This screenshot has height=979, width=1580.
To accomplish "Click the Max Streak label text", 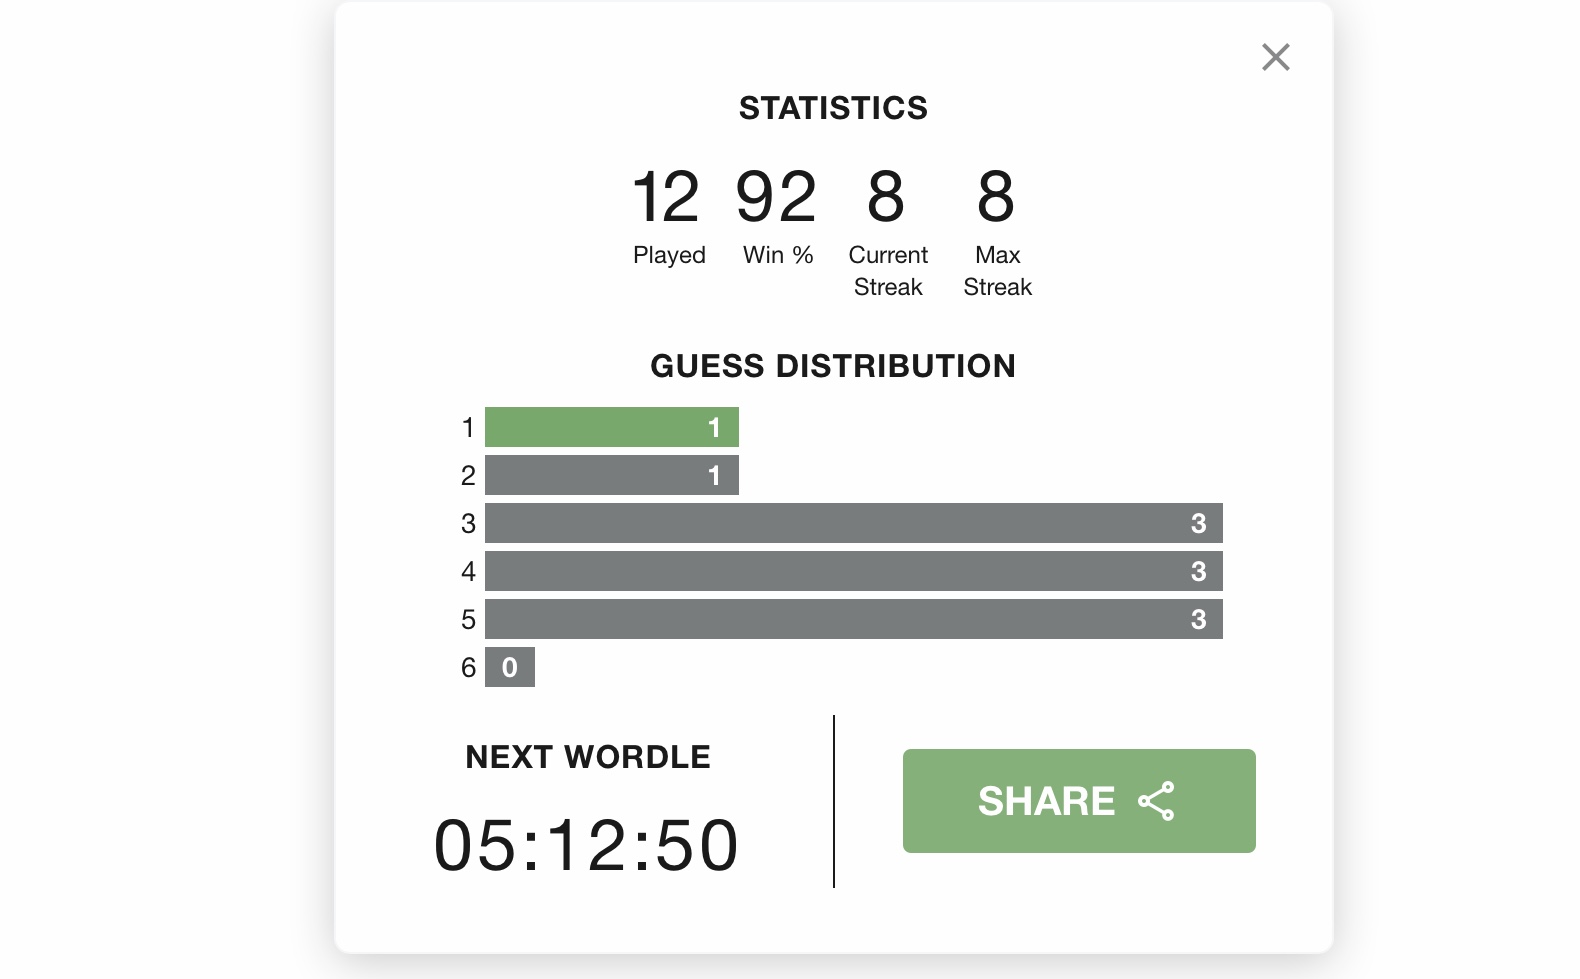I will pos(997,271).
